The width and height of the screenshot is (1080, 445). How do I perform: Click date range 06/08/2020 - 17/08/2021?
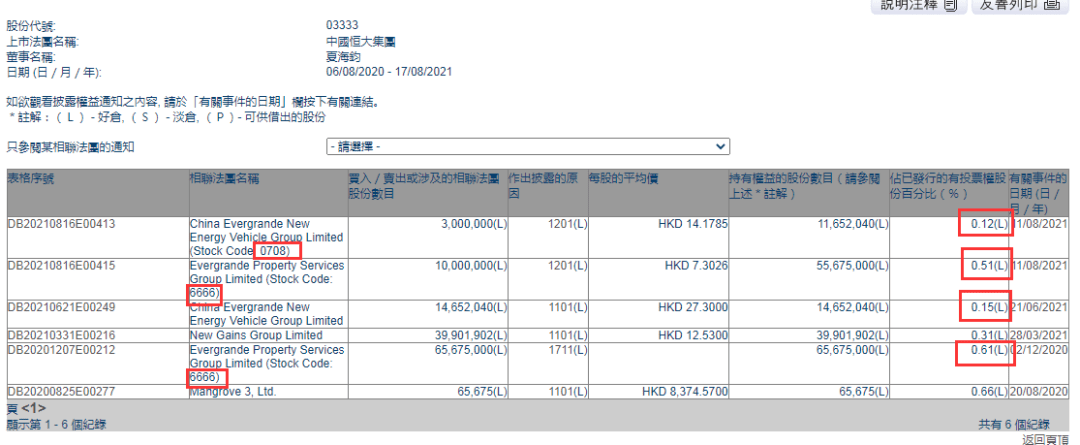pyautogui.click(x=389, y=72)
